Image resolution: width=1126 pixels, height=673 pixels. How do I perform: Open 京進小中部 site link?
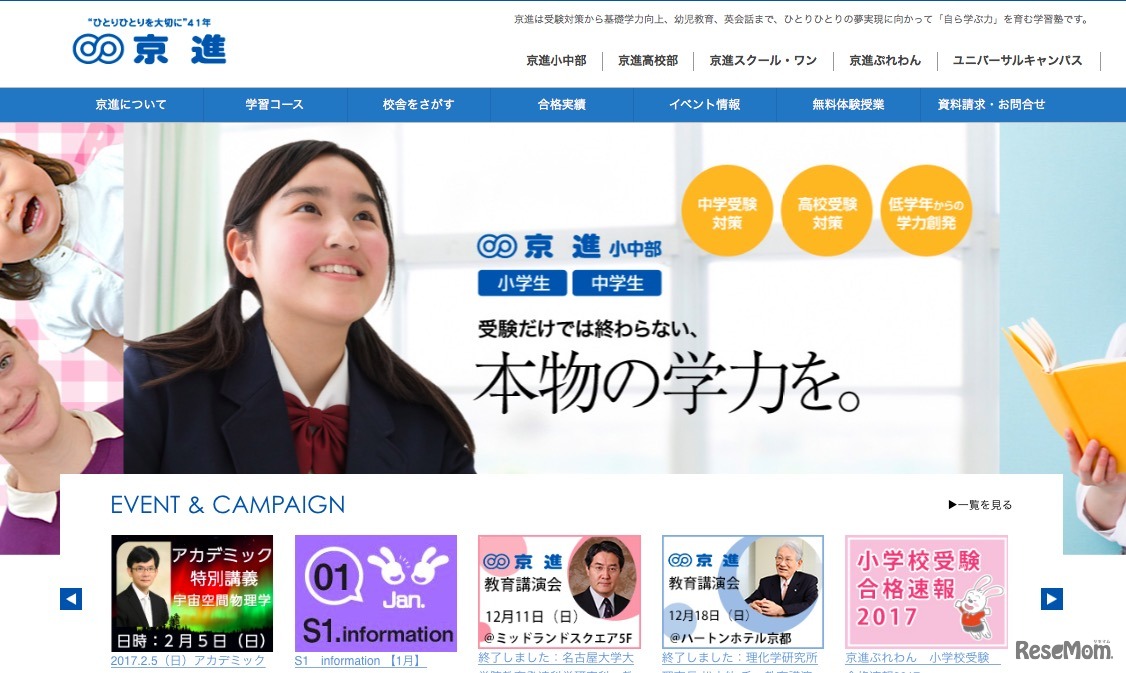557,61
